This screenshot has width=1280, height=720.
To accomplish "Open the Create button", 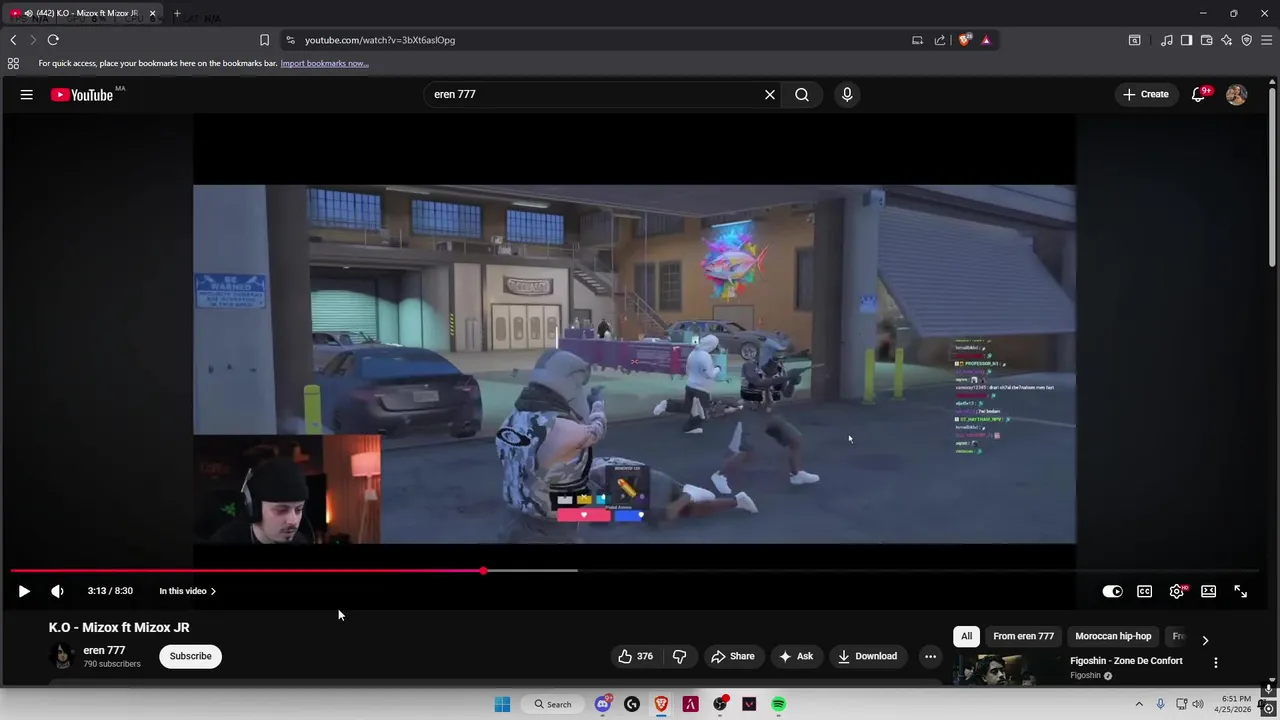I will [1146, 94].
